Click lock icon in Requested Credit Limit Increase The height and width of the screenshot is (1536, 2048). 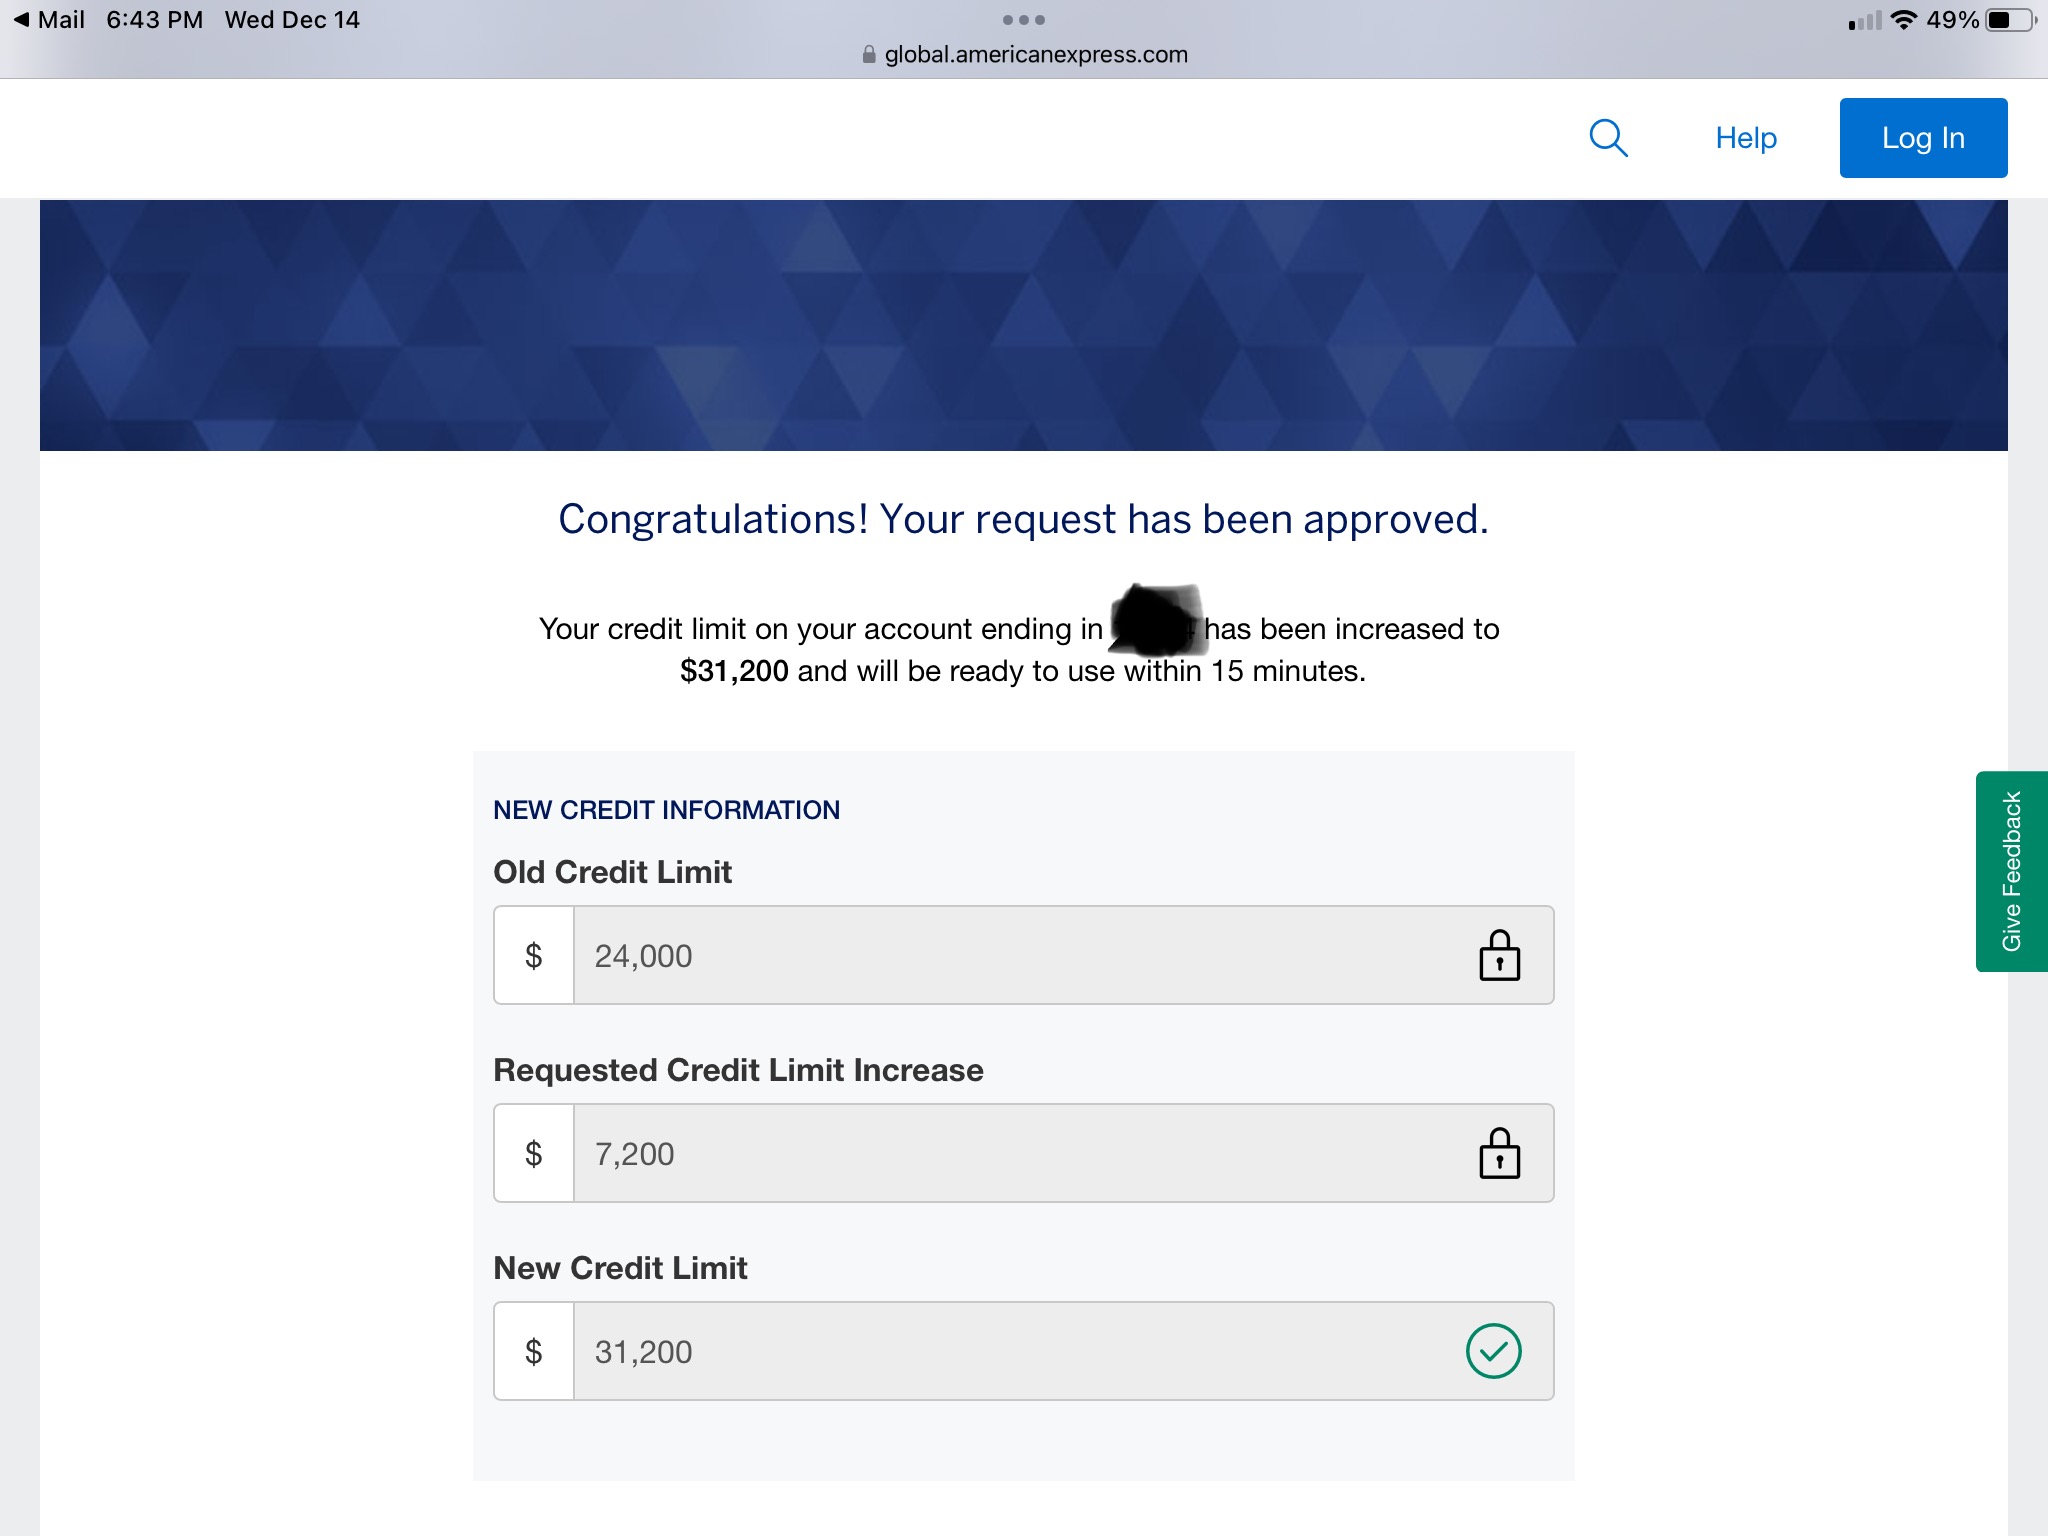(1499, 1154)
